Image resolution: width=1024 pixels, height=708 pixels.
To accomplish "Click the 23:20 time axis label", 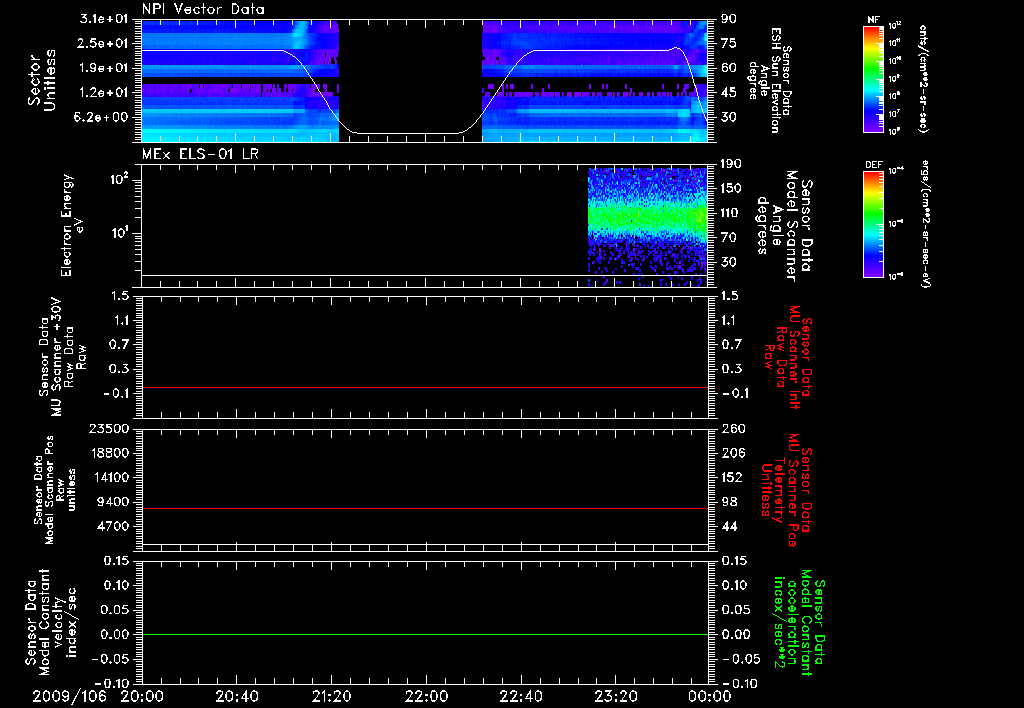I will click(x=615, y=696).
